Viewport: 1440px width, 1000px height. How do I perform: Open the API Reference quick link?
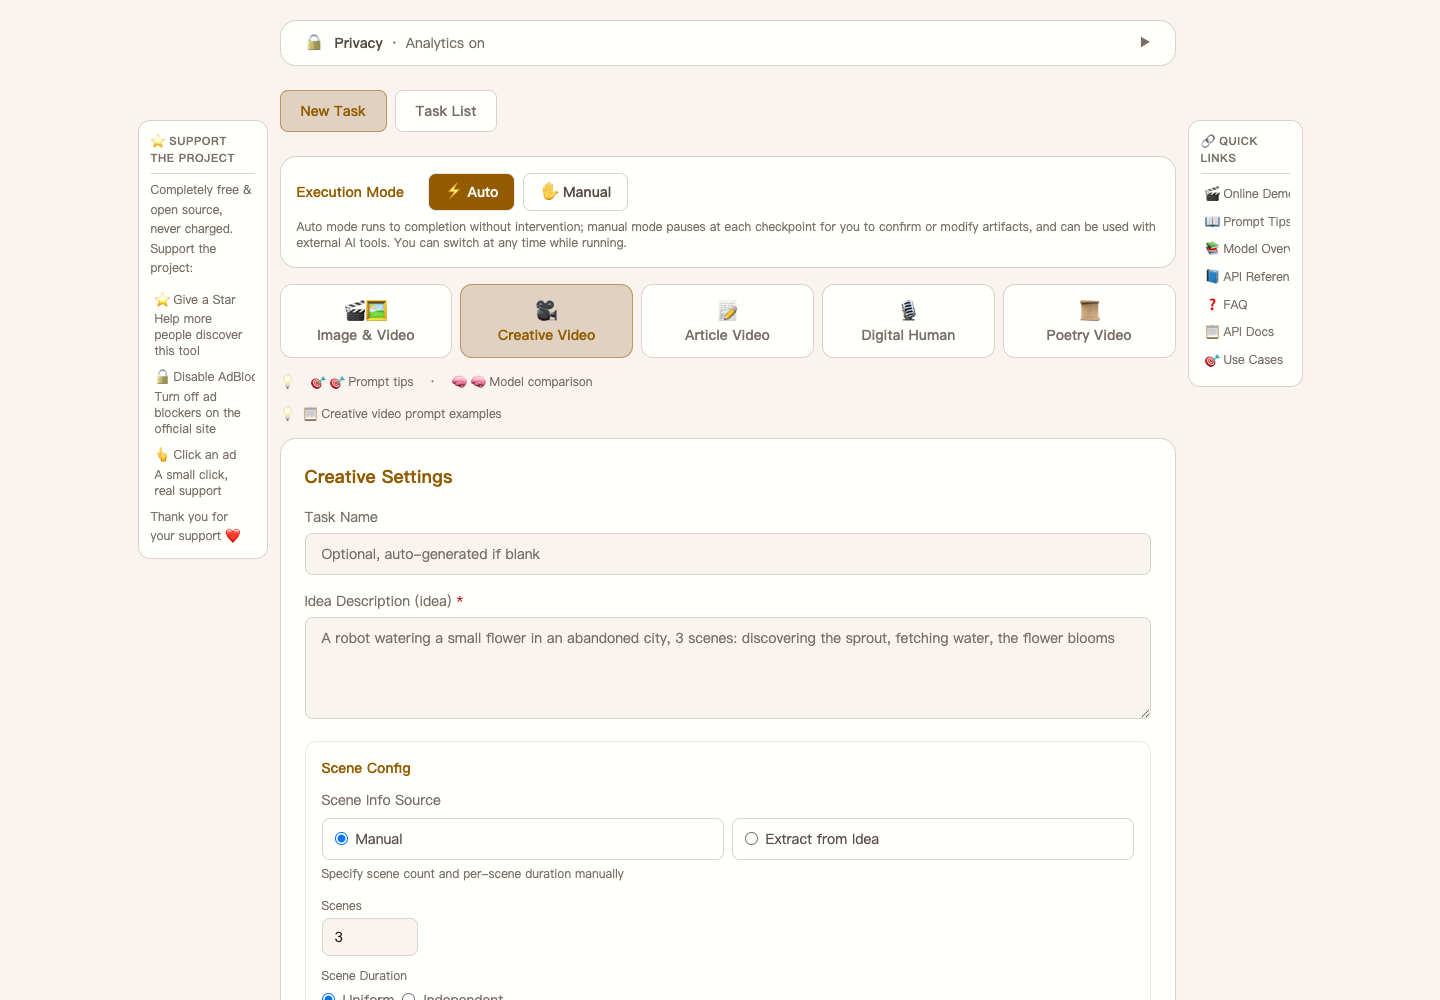pyautogui.click(x=1247, y=277)
